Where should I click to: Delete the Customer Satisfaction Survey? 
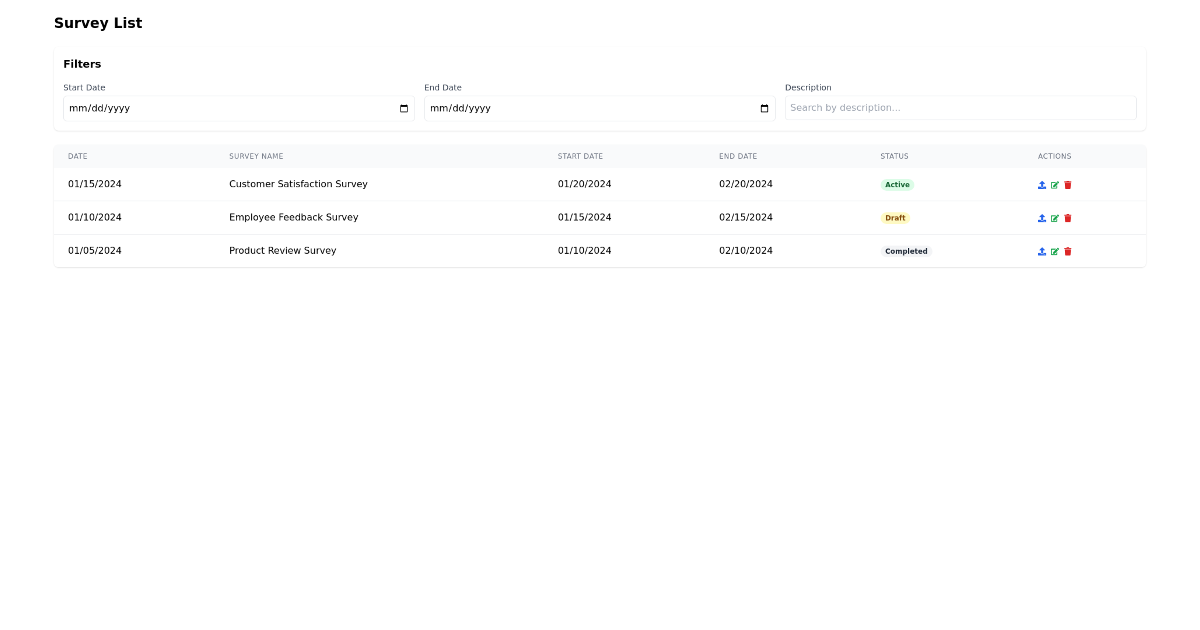[1068, 185]
